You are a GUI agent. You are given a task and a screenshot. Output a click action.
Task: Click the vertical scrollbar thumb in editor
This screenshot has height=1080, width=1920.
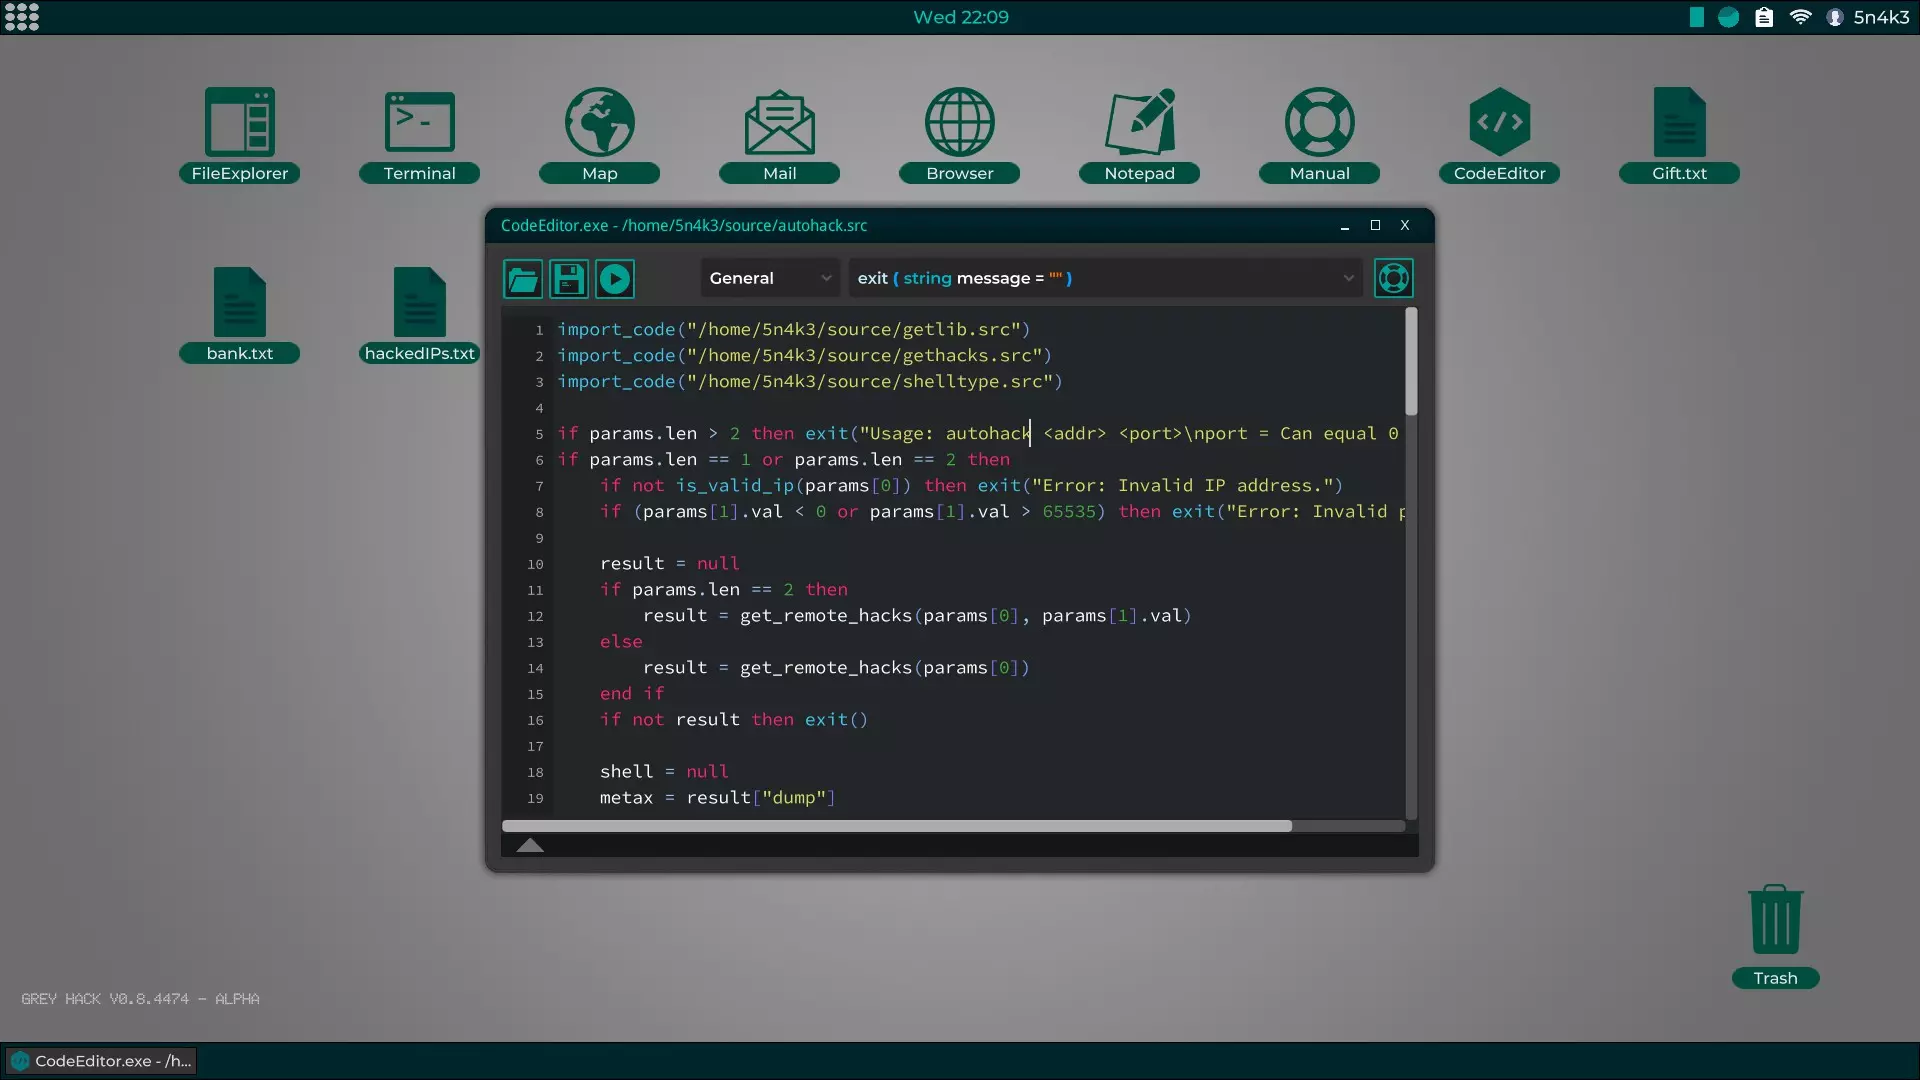tap(1411, 362)
